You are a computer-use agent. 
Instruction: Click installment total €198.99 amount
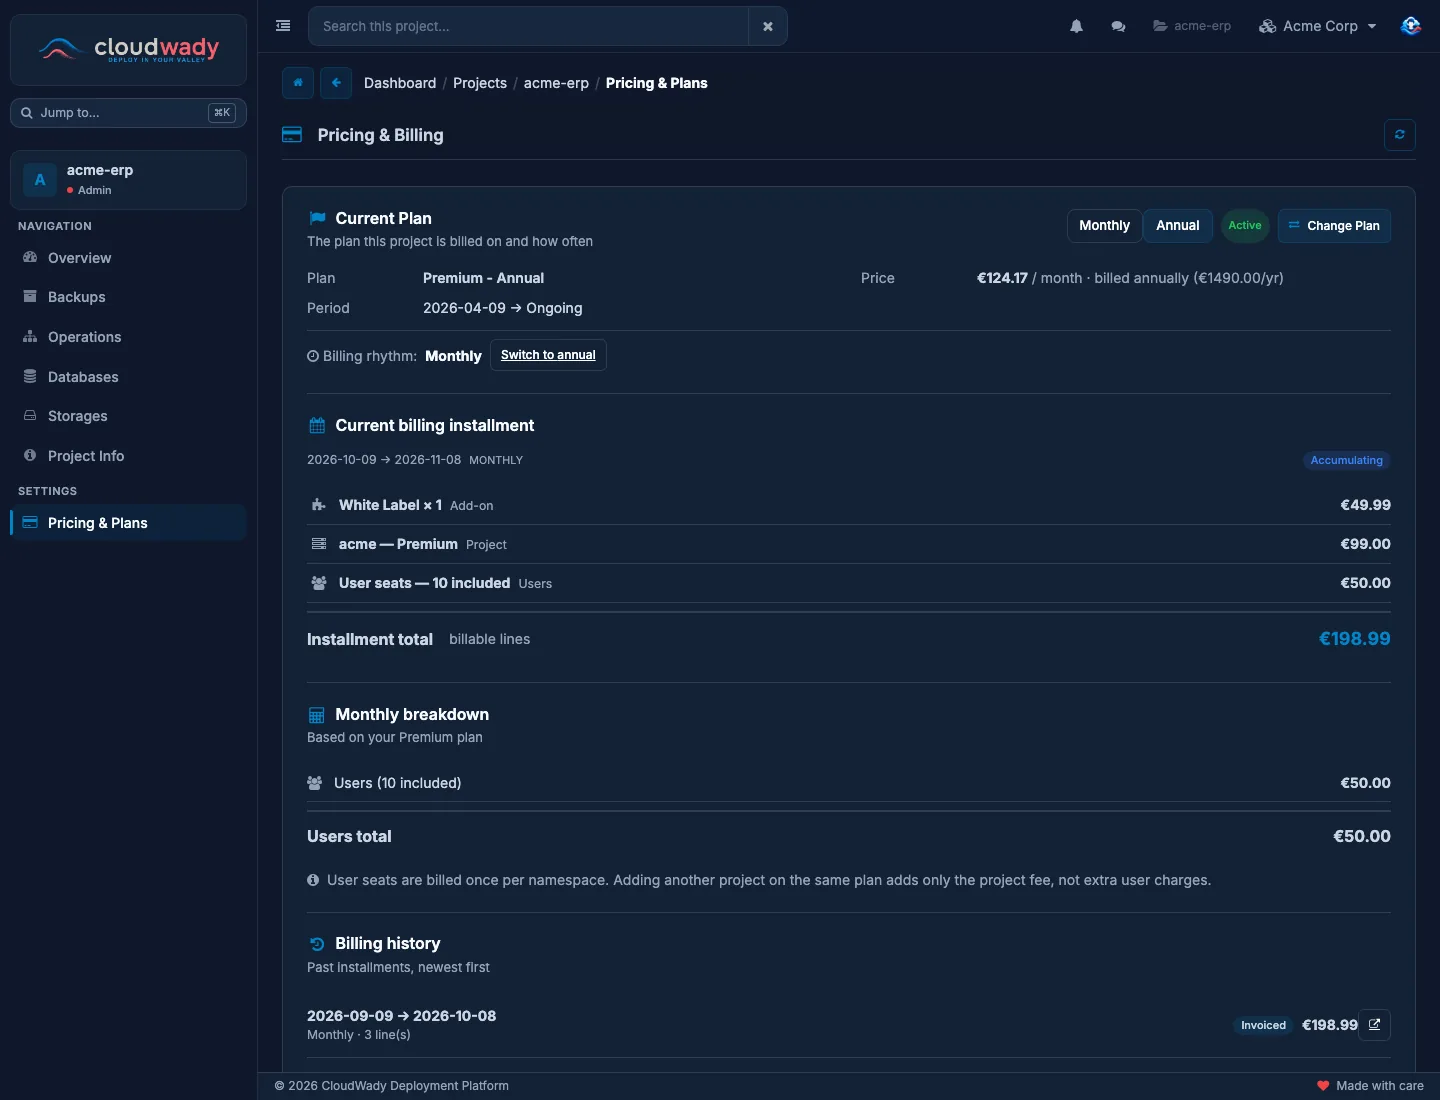(x=1354, y=639)
